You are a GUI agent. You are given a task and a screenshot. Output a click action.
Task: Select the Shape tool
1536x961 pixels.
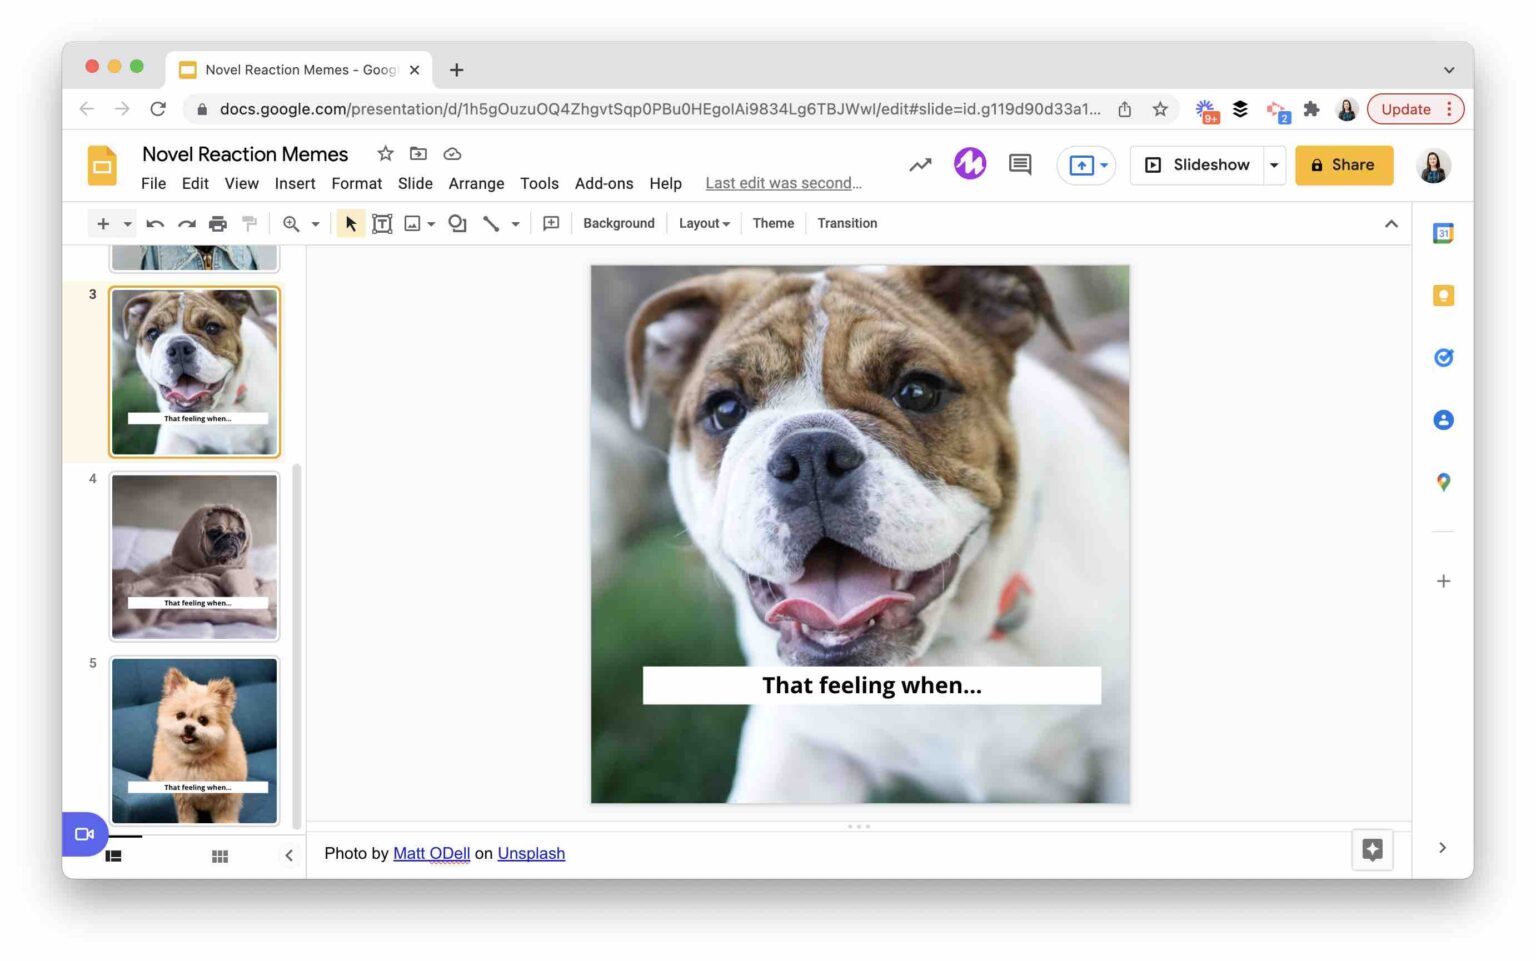tap(457, 223)
